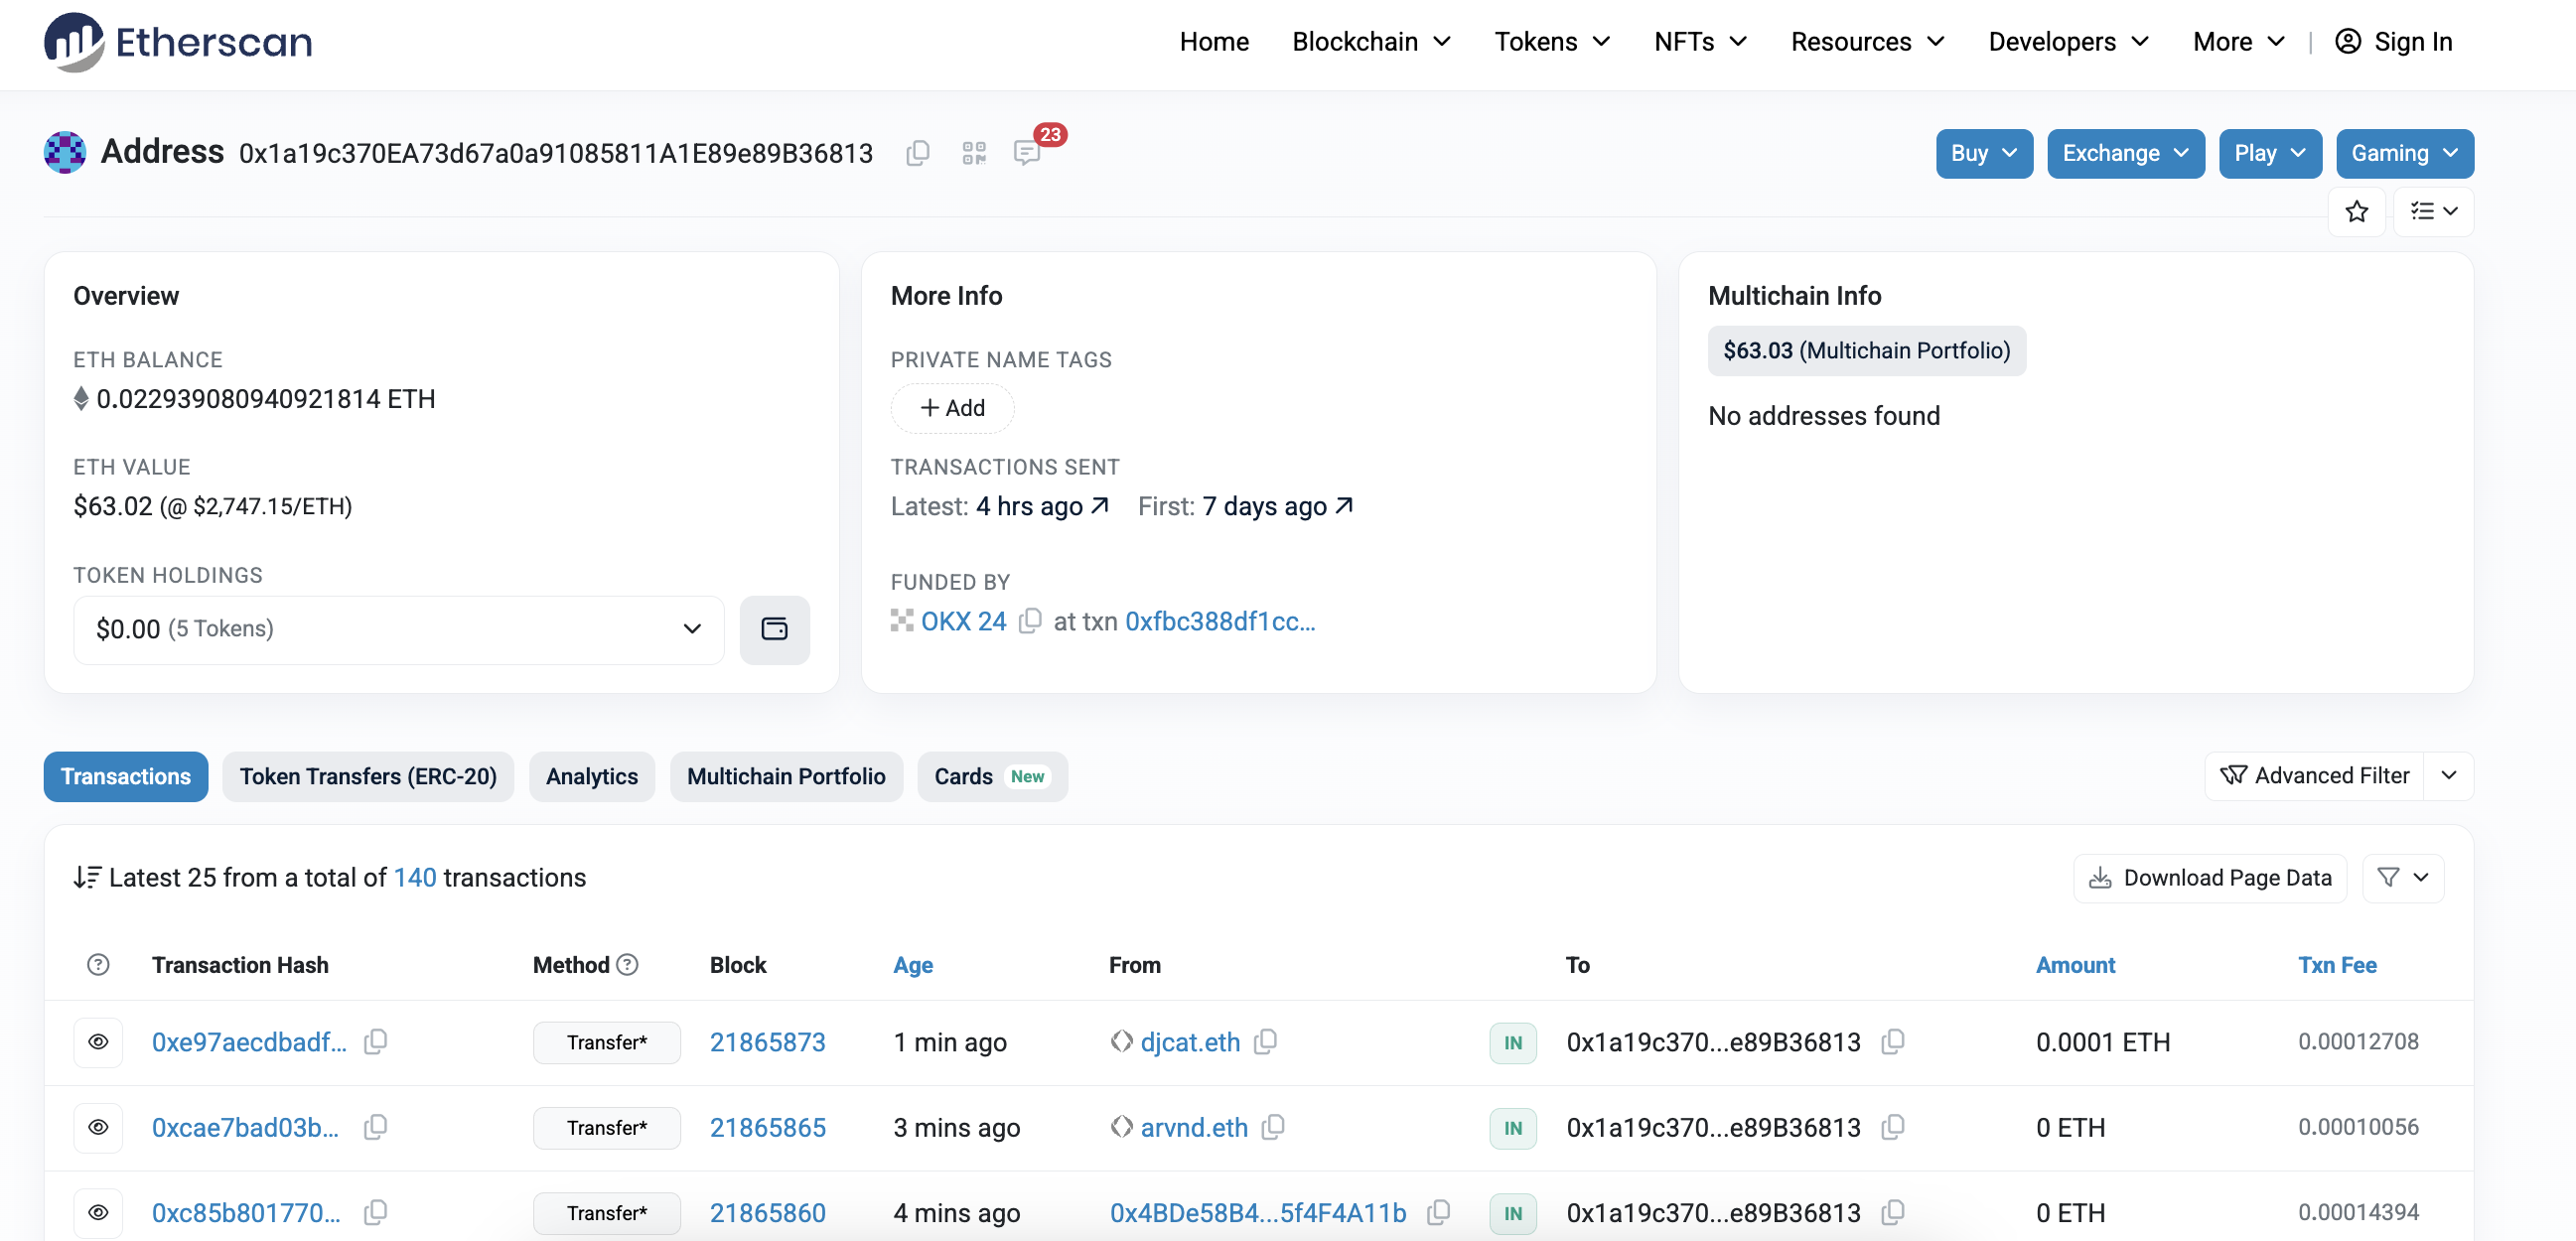
Task: Toggle visibility eye icon for first transaction
Action: [x=102, y=1042]
